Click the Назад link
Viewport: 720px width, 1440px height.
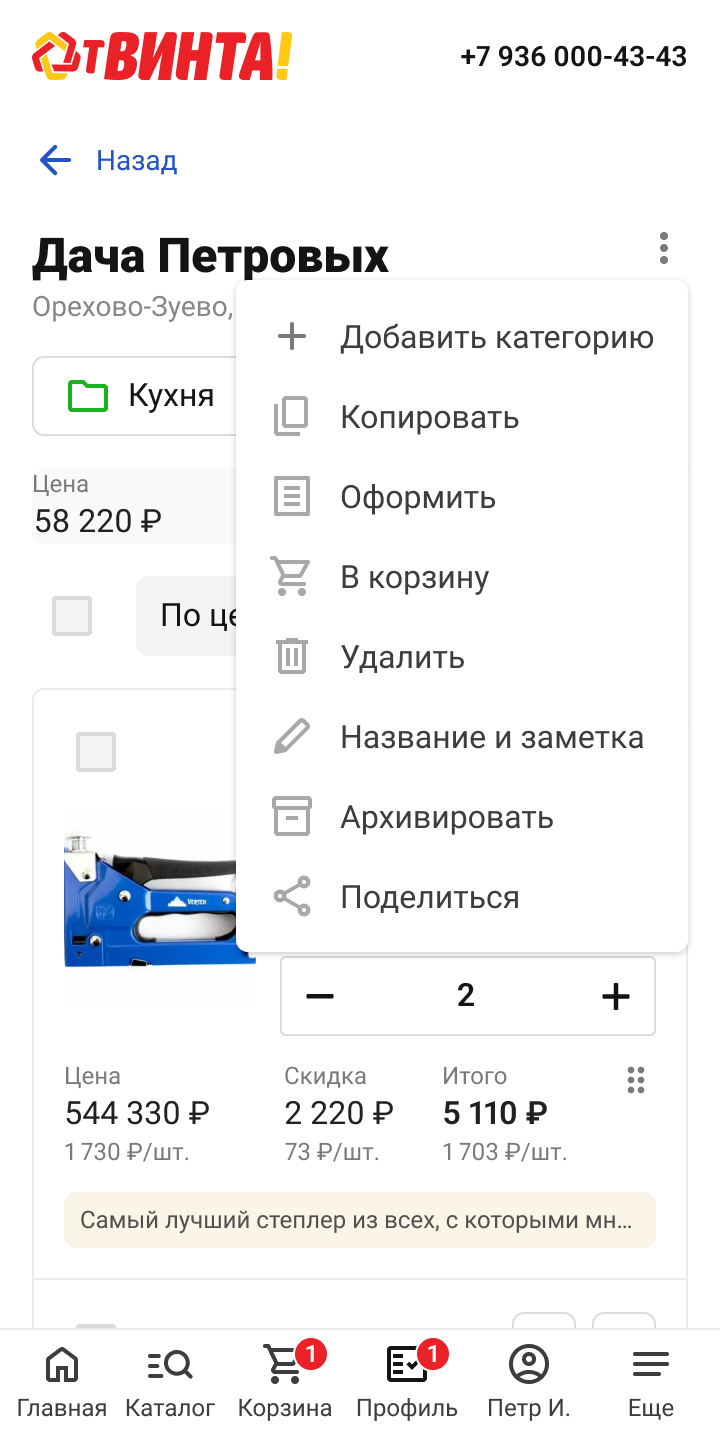137,160
